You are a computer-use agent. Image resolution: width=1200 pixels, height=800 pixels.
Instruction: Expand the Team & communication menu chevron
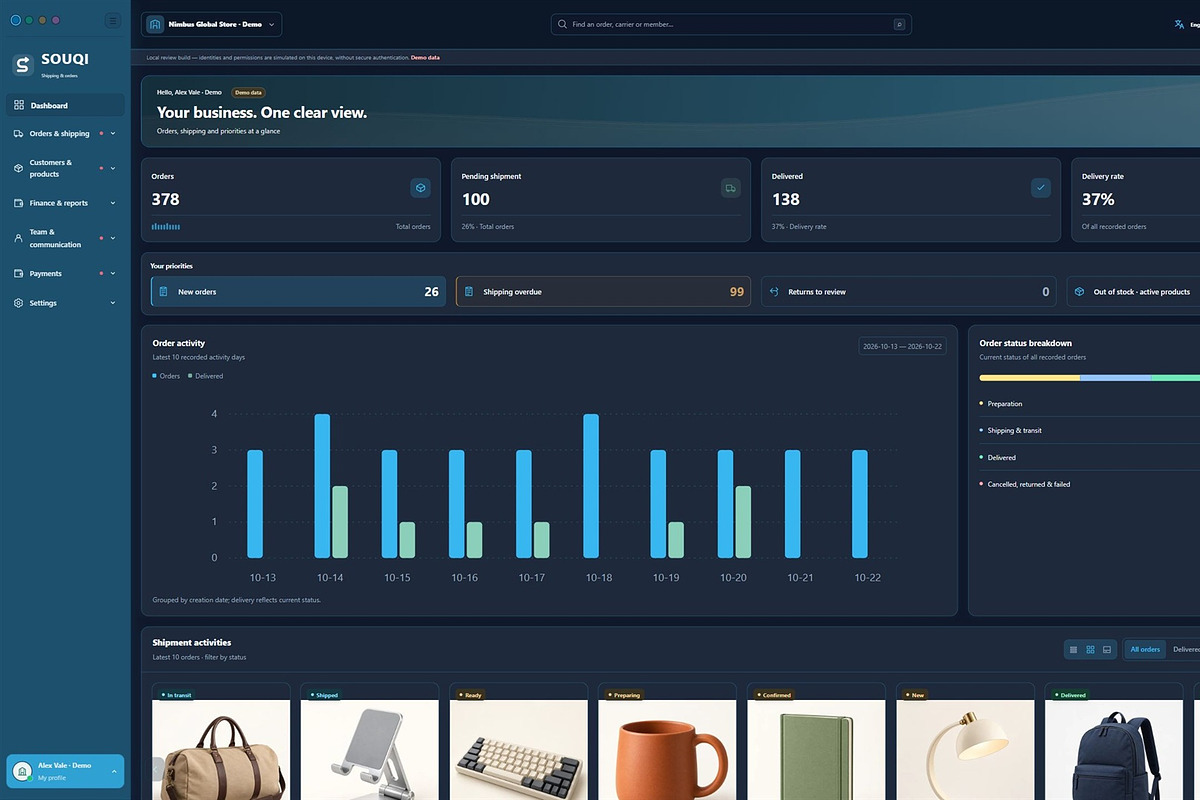[x=113, y=238]
